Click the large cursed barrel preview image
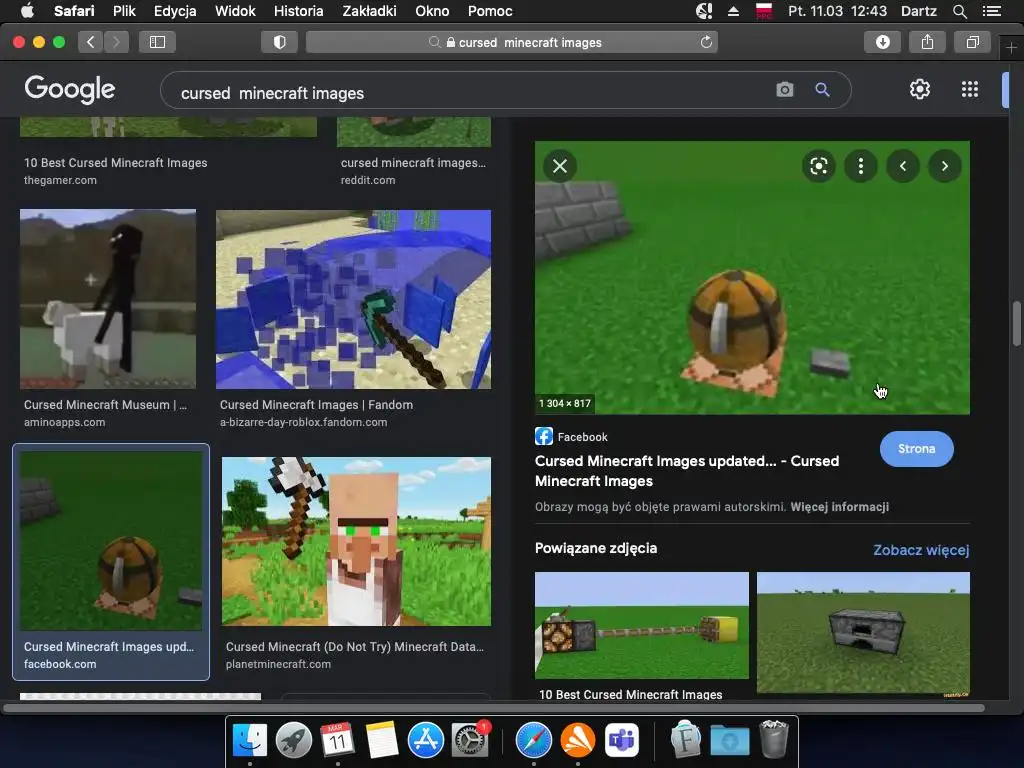This screenshot has width=1024, height=768. click(752, 278)
